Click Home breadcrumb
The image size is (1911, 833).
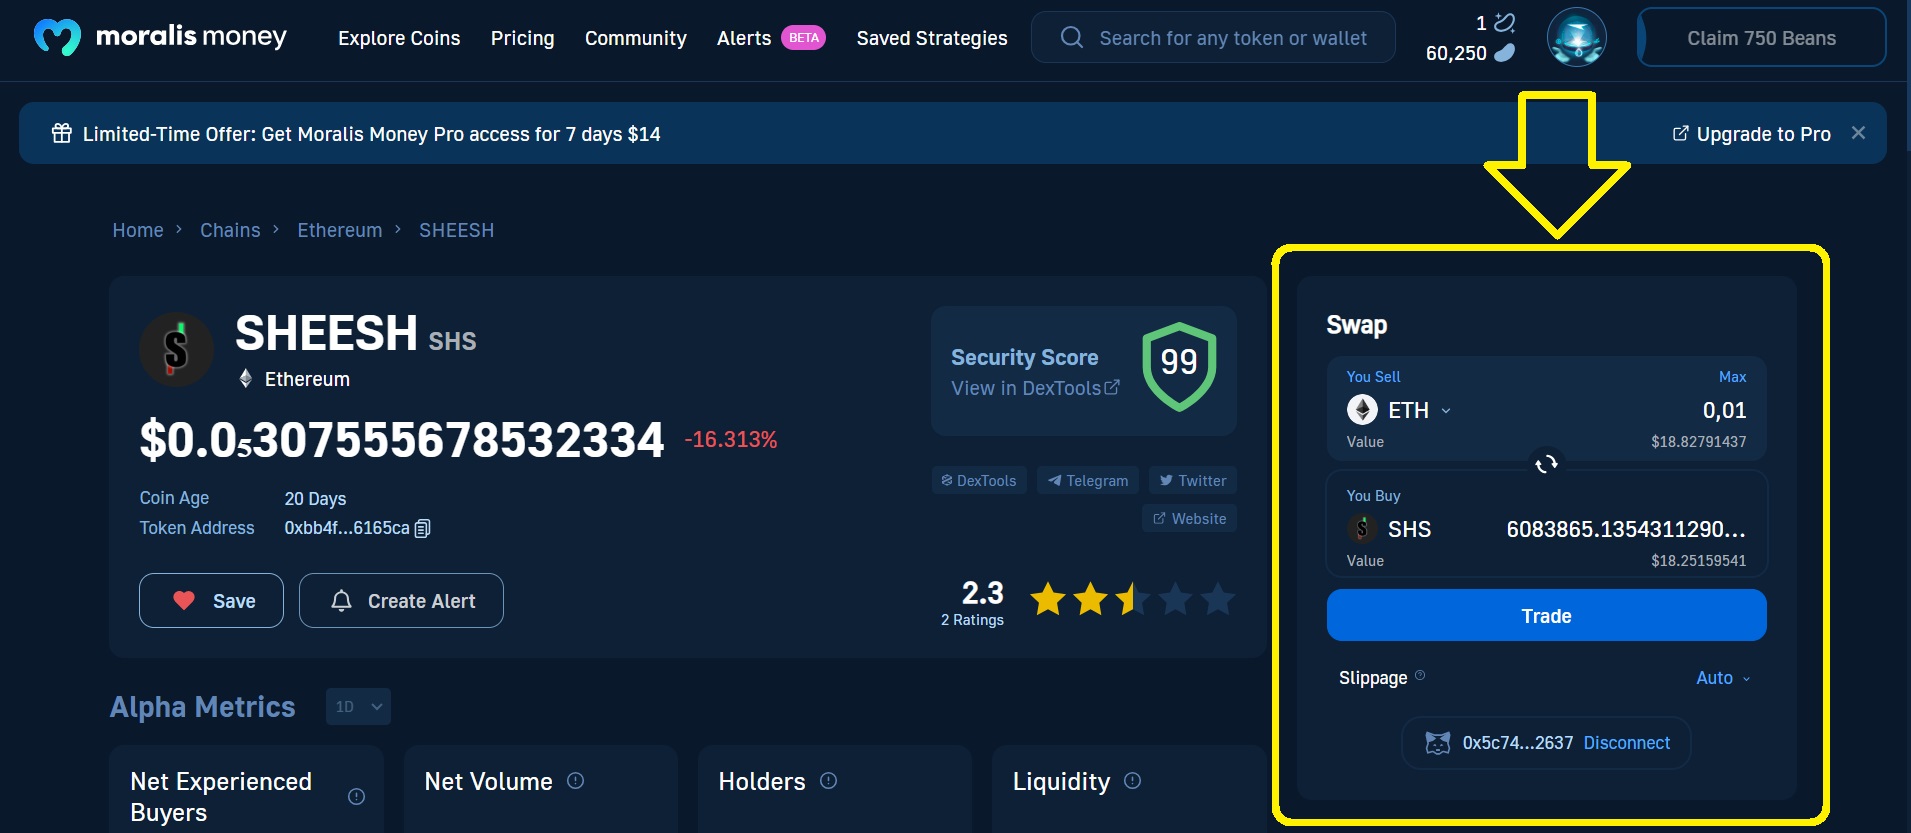pos(138,230)
